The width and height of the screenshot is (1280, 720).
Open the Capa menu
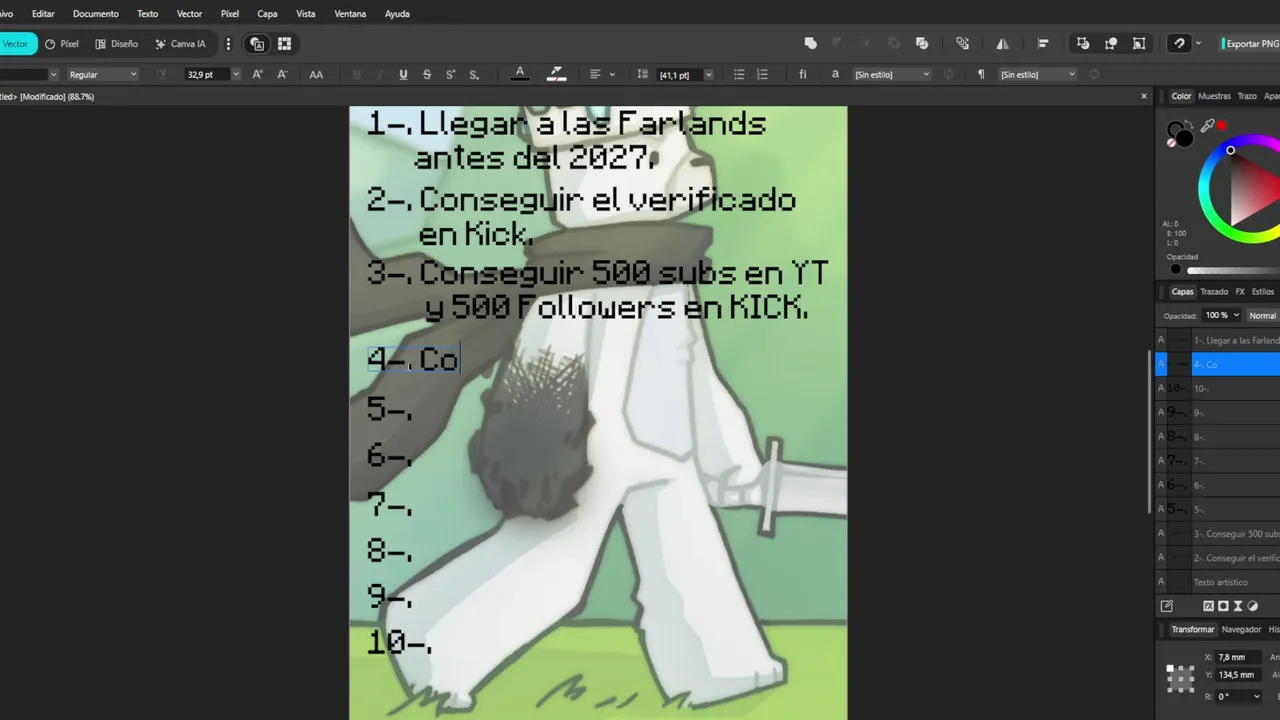point(267,14)
